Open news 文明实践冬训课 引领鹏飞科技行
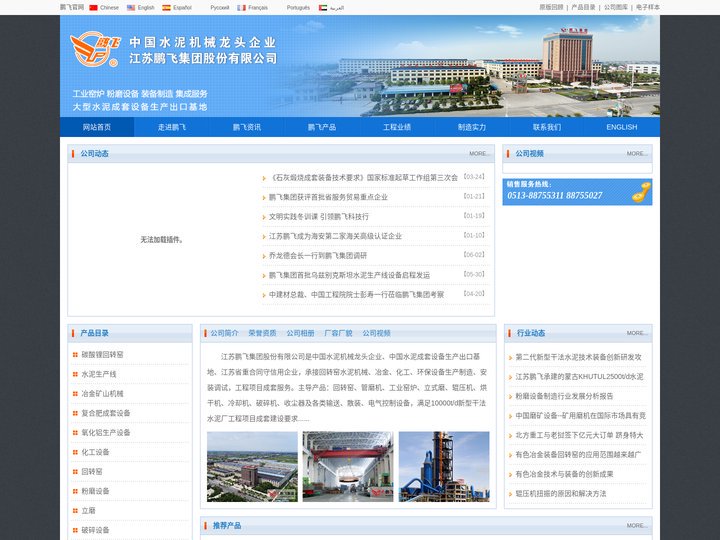The image size is (720, 540). [319, 217]
